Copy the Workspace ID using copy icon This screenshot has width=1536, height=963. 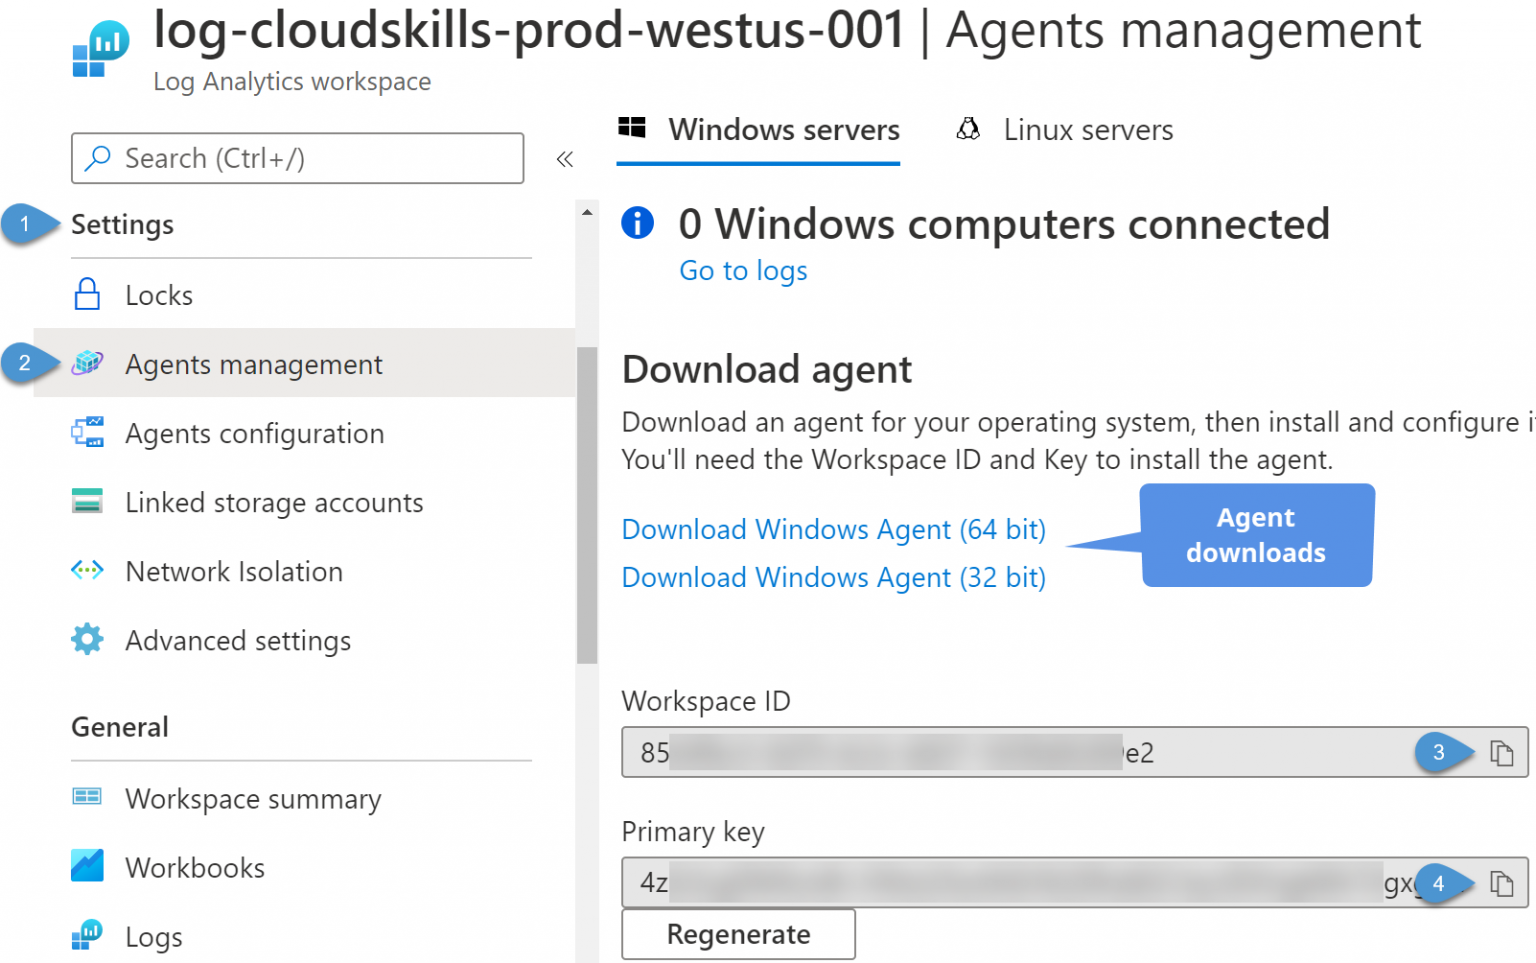point(1502,753)
